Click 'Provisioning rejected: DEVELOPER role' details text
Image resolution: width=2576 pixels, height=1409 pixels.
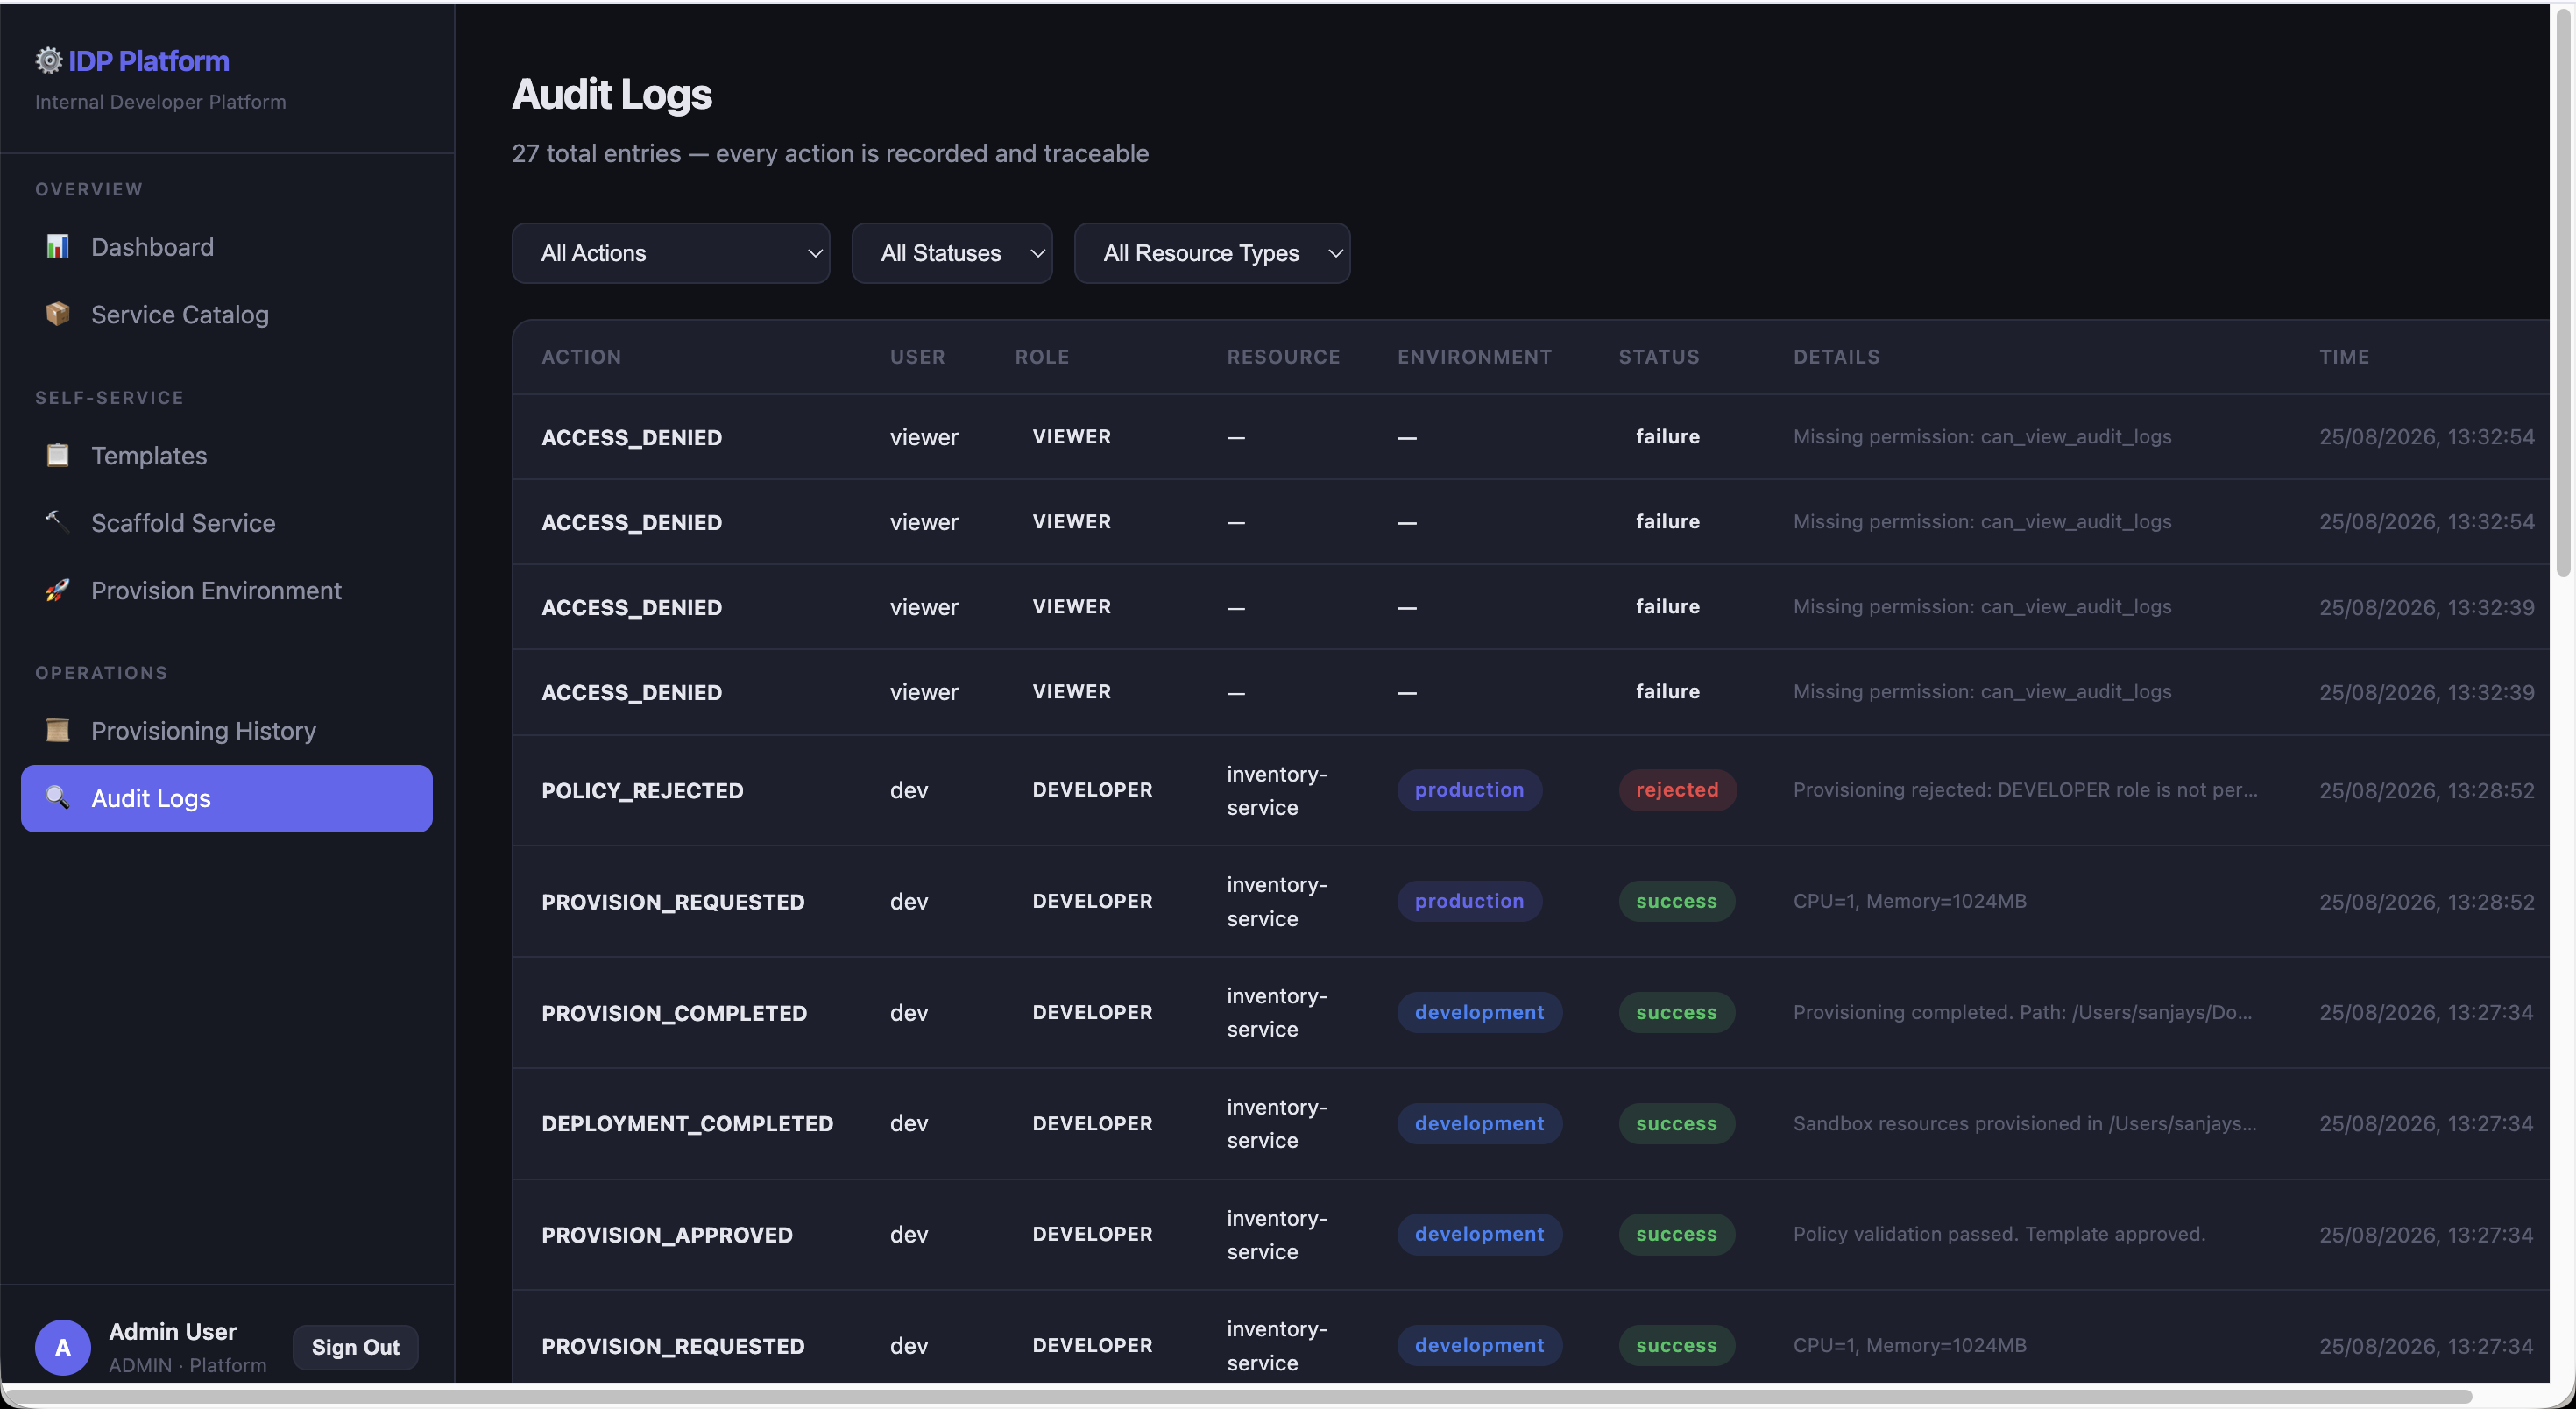click(2025, 790)
